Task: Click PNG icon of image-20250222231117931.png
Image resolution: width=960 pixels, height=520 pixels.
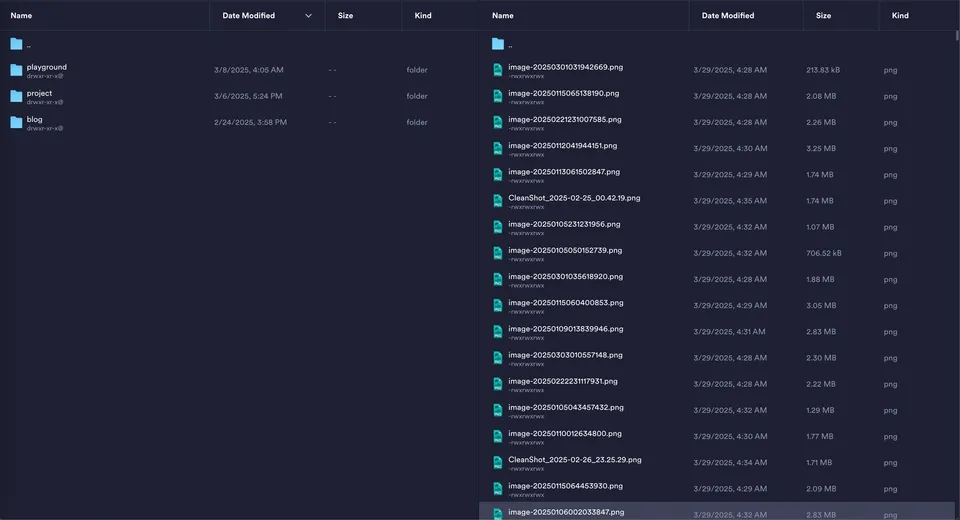Action: click(498, 384)
